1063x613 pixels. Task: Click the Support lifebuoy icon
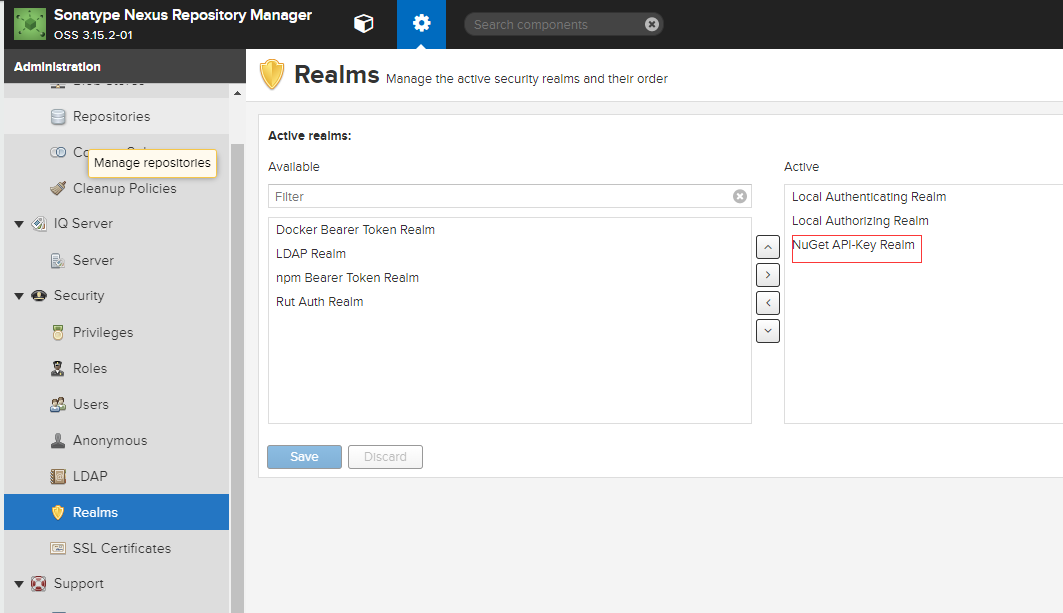(x=39, y=583)
